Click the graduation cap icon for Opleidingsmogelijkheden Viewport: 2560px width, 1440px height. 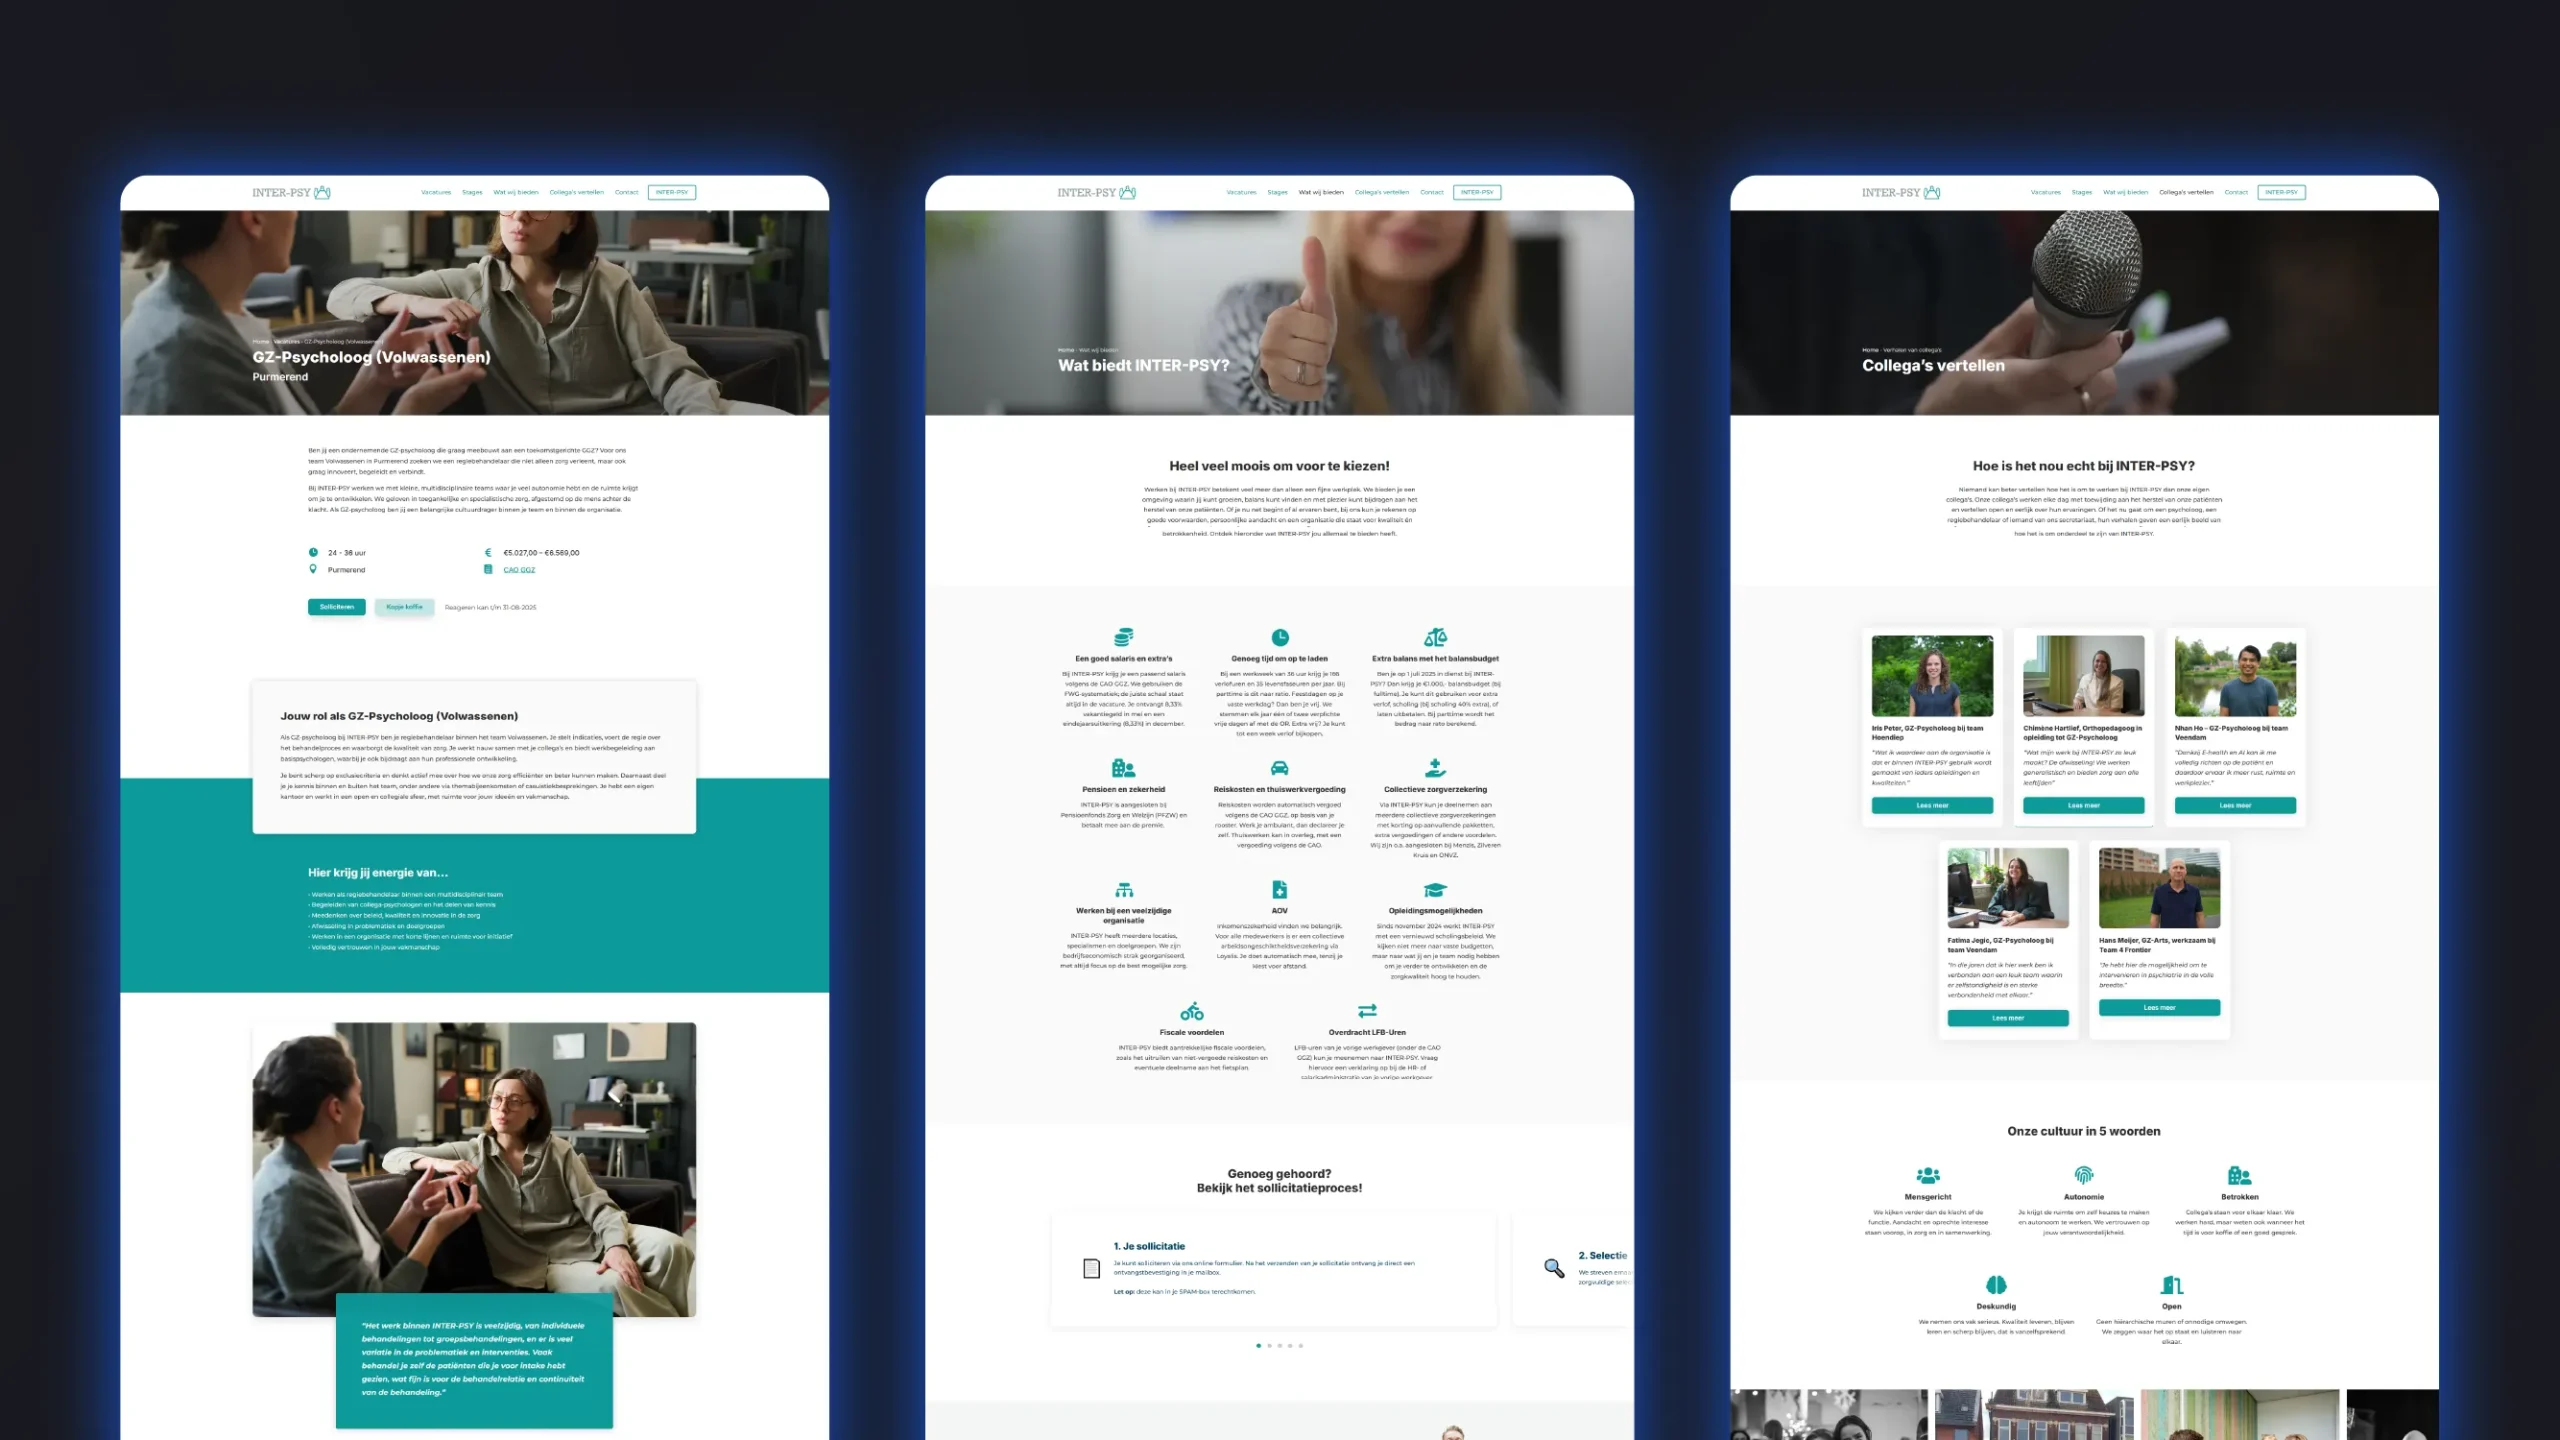point(1435,890)
